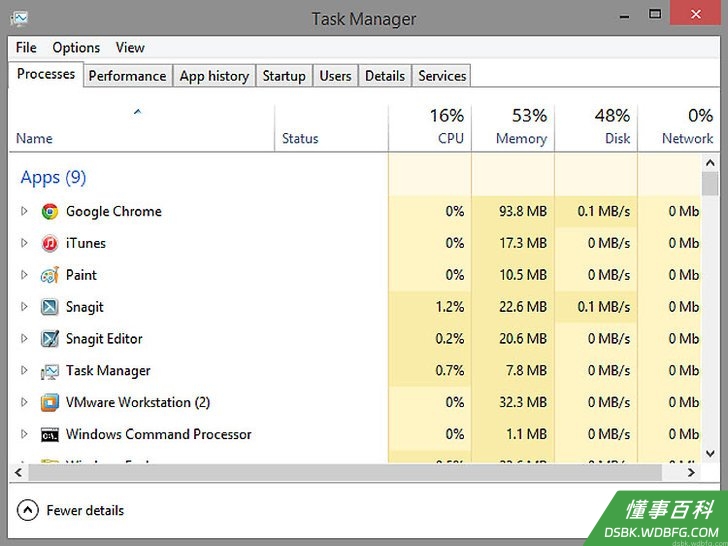The width and height of the screenshot is (728, 546).
Task: Select the Paint palette icon
Action: coord(50,275)
